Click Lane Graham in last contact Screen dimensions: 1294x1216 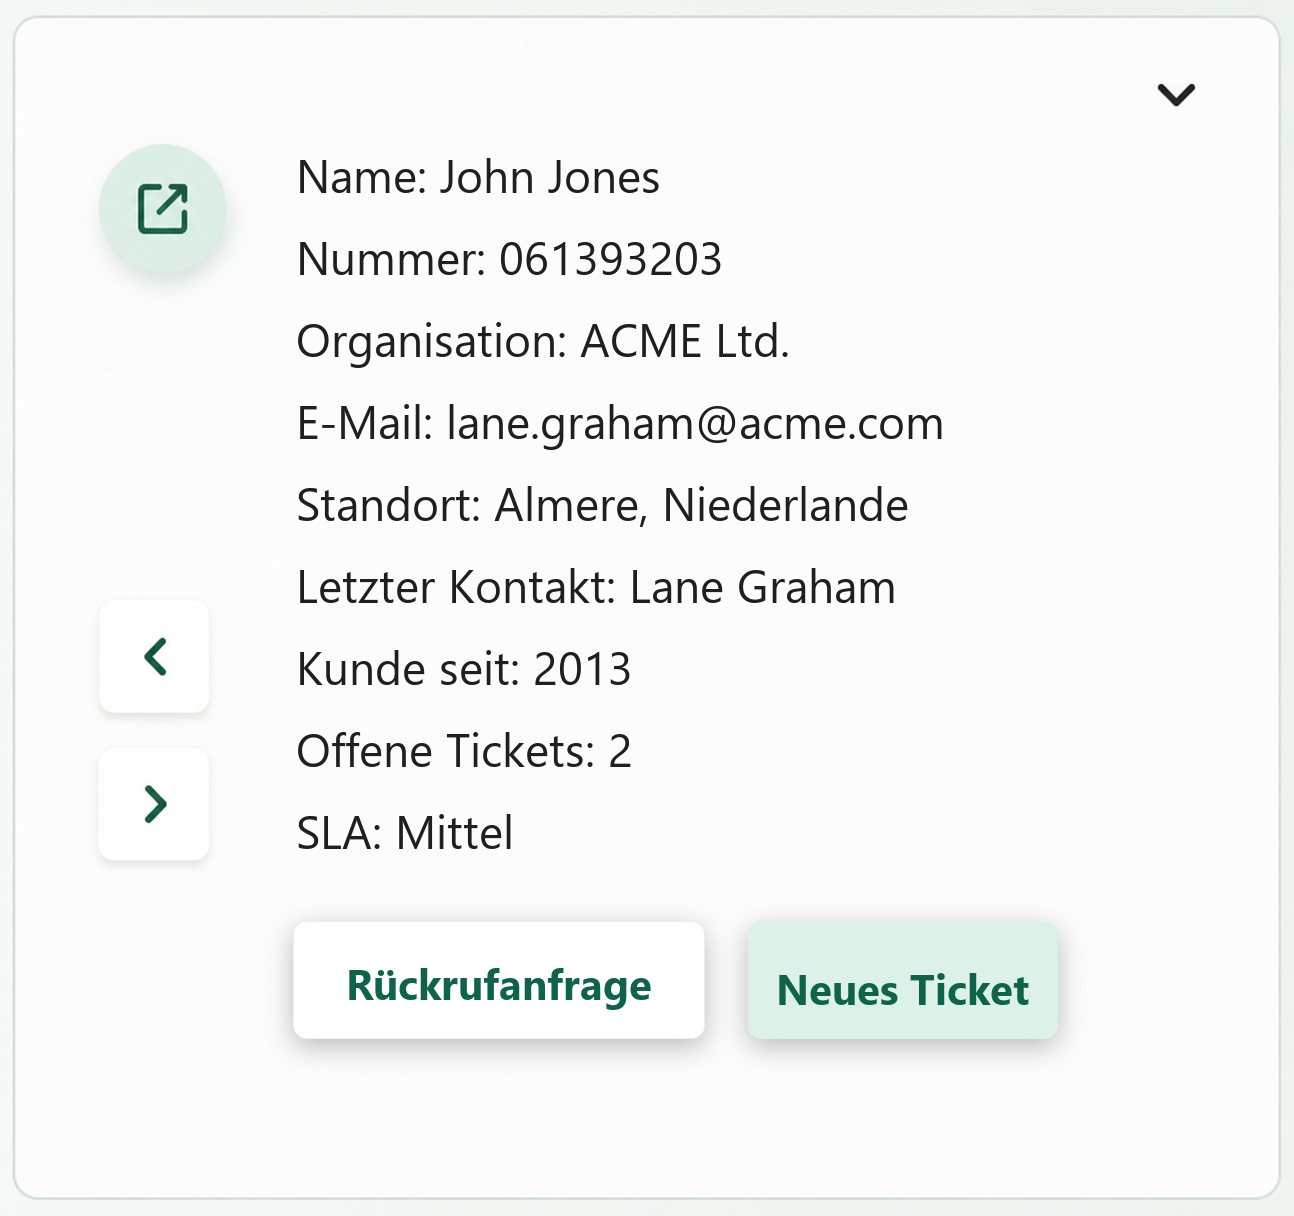tap(763, 588)
